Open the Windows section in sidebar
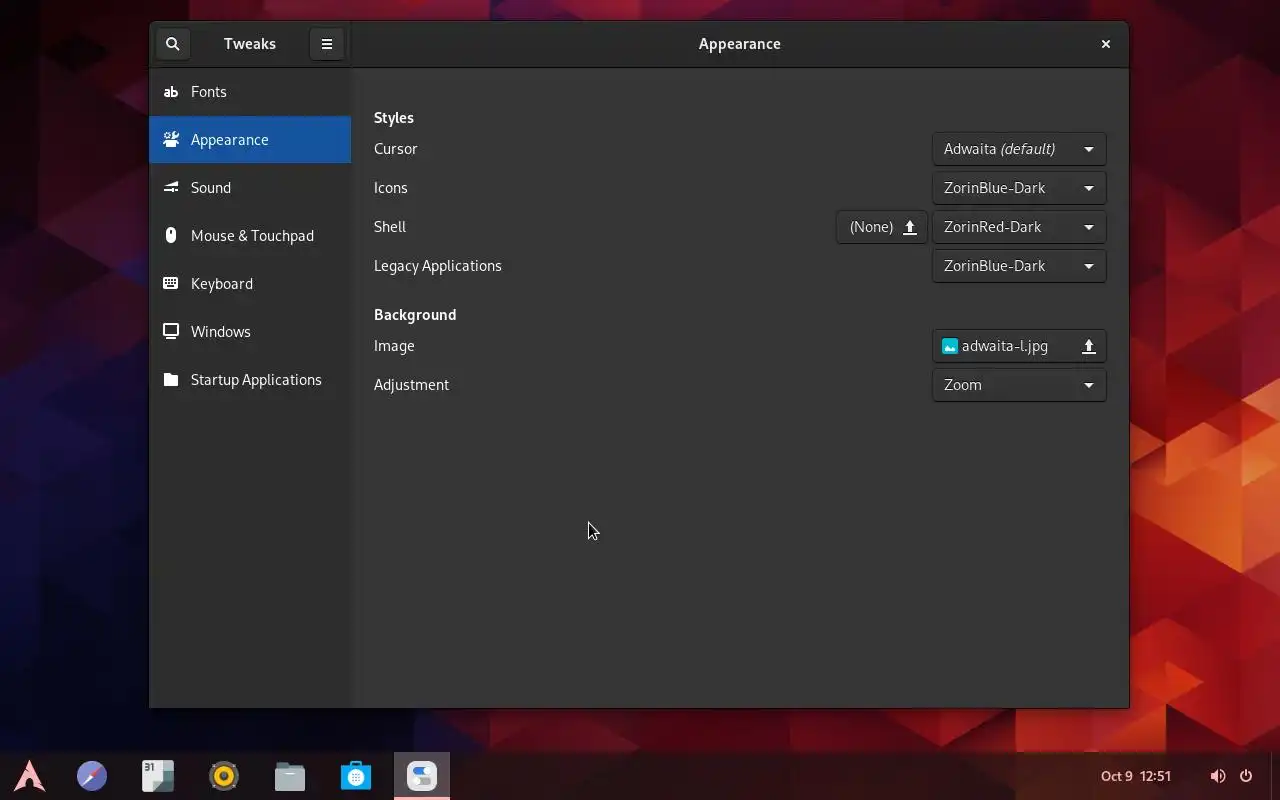The image size is (1280, 800). pos(250,332)
